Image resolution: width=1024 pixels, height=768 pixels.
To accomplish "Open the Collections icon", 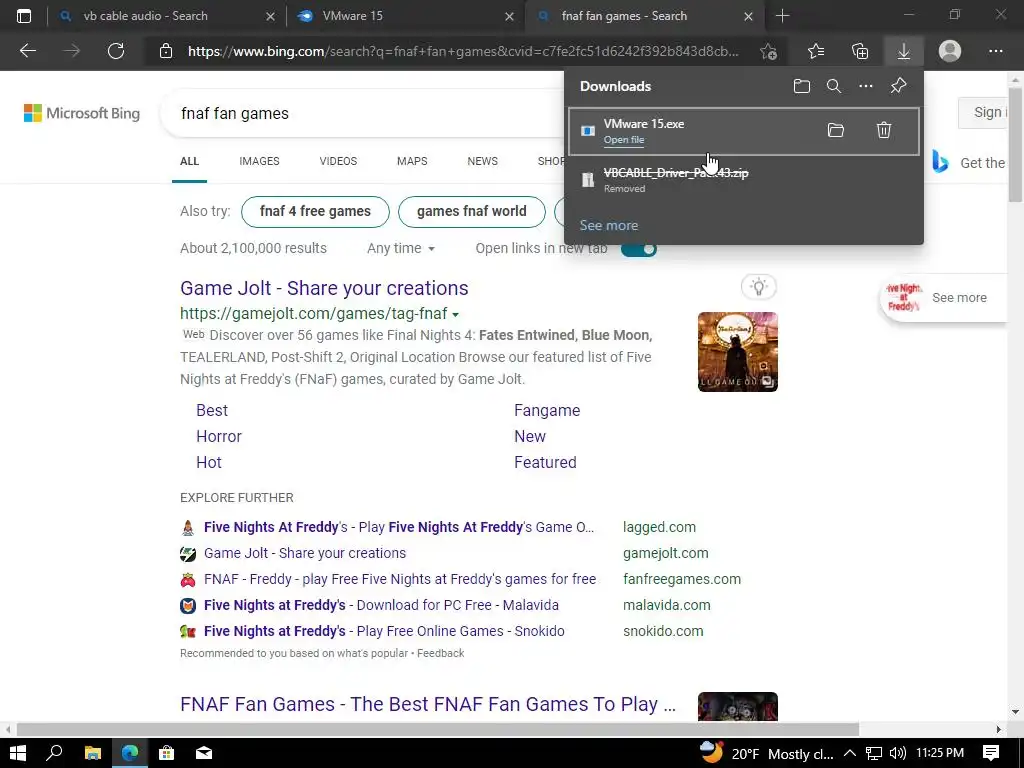I will pyautogui.click(x=860, y=51).
